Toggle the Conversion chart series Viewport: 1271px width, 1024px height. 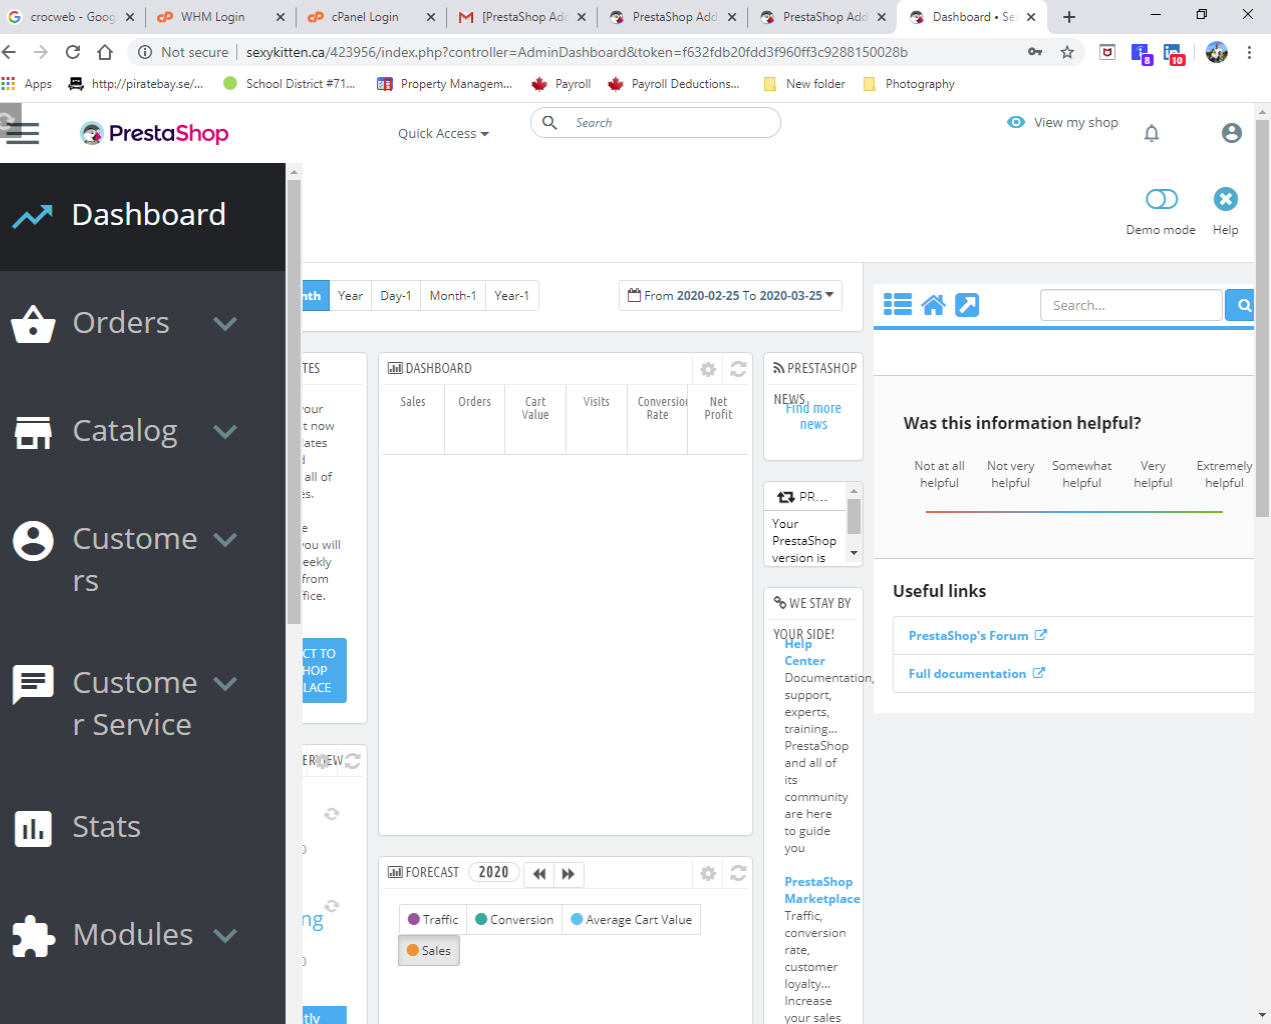tap(514, 920)
